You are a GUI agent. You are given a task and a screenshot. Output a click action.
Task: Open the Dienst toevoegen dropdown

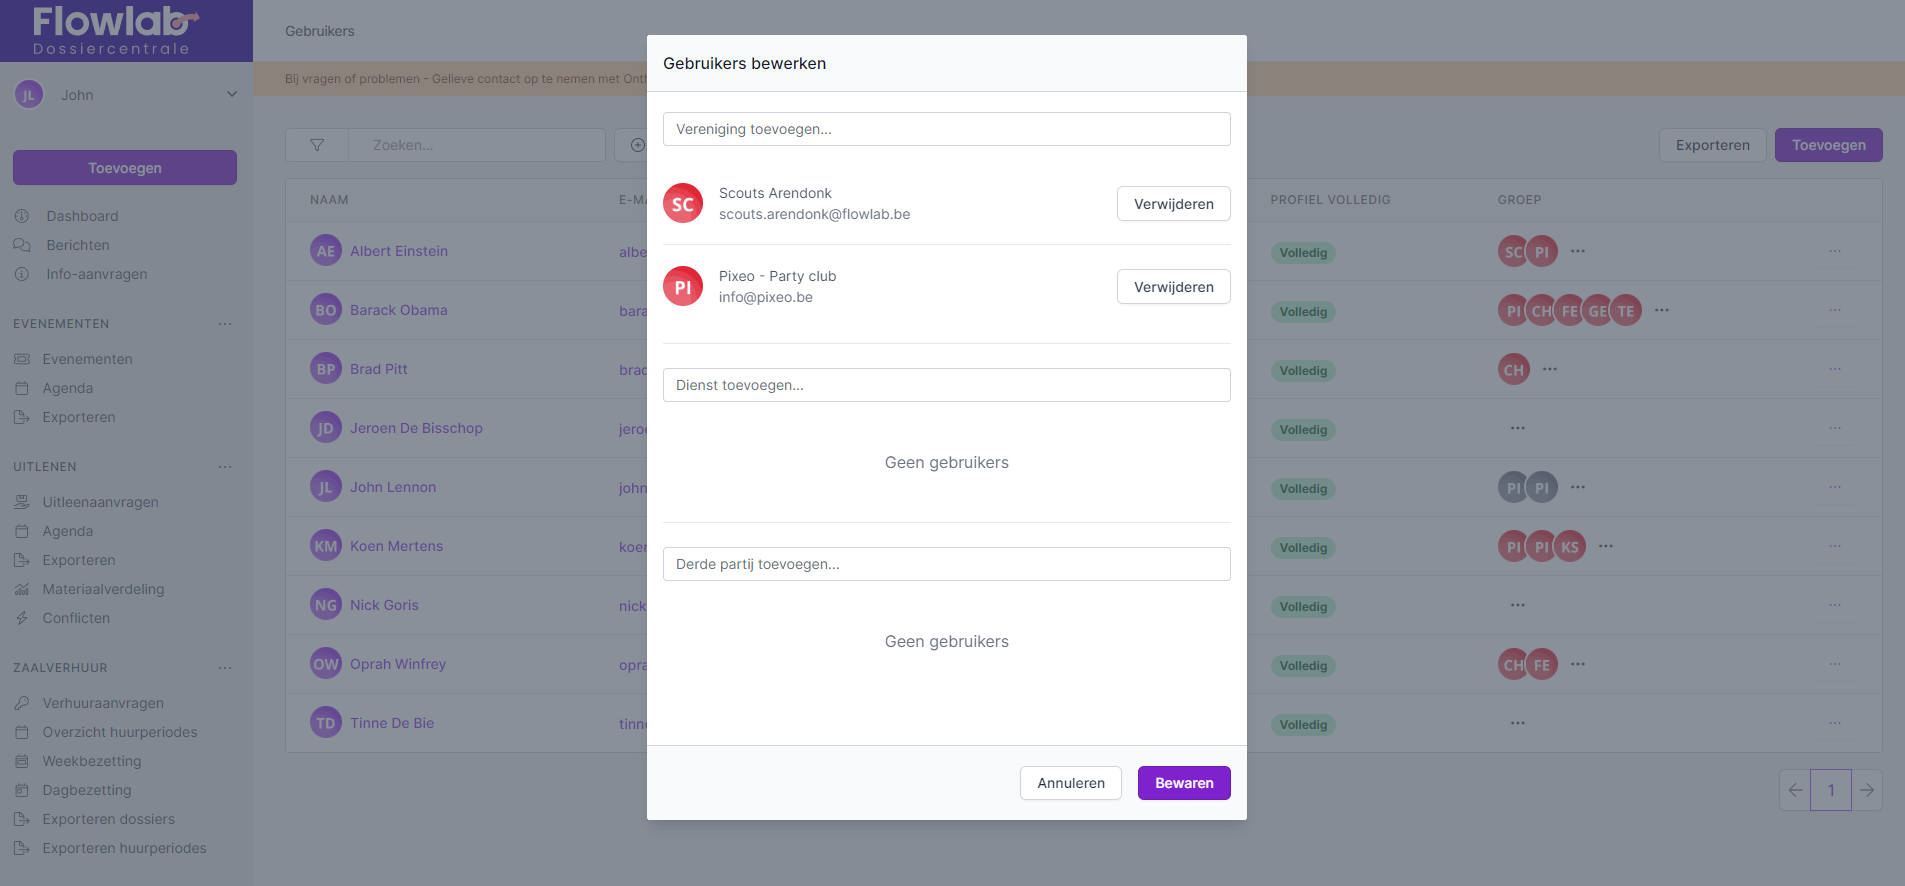click(946, 385)
